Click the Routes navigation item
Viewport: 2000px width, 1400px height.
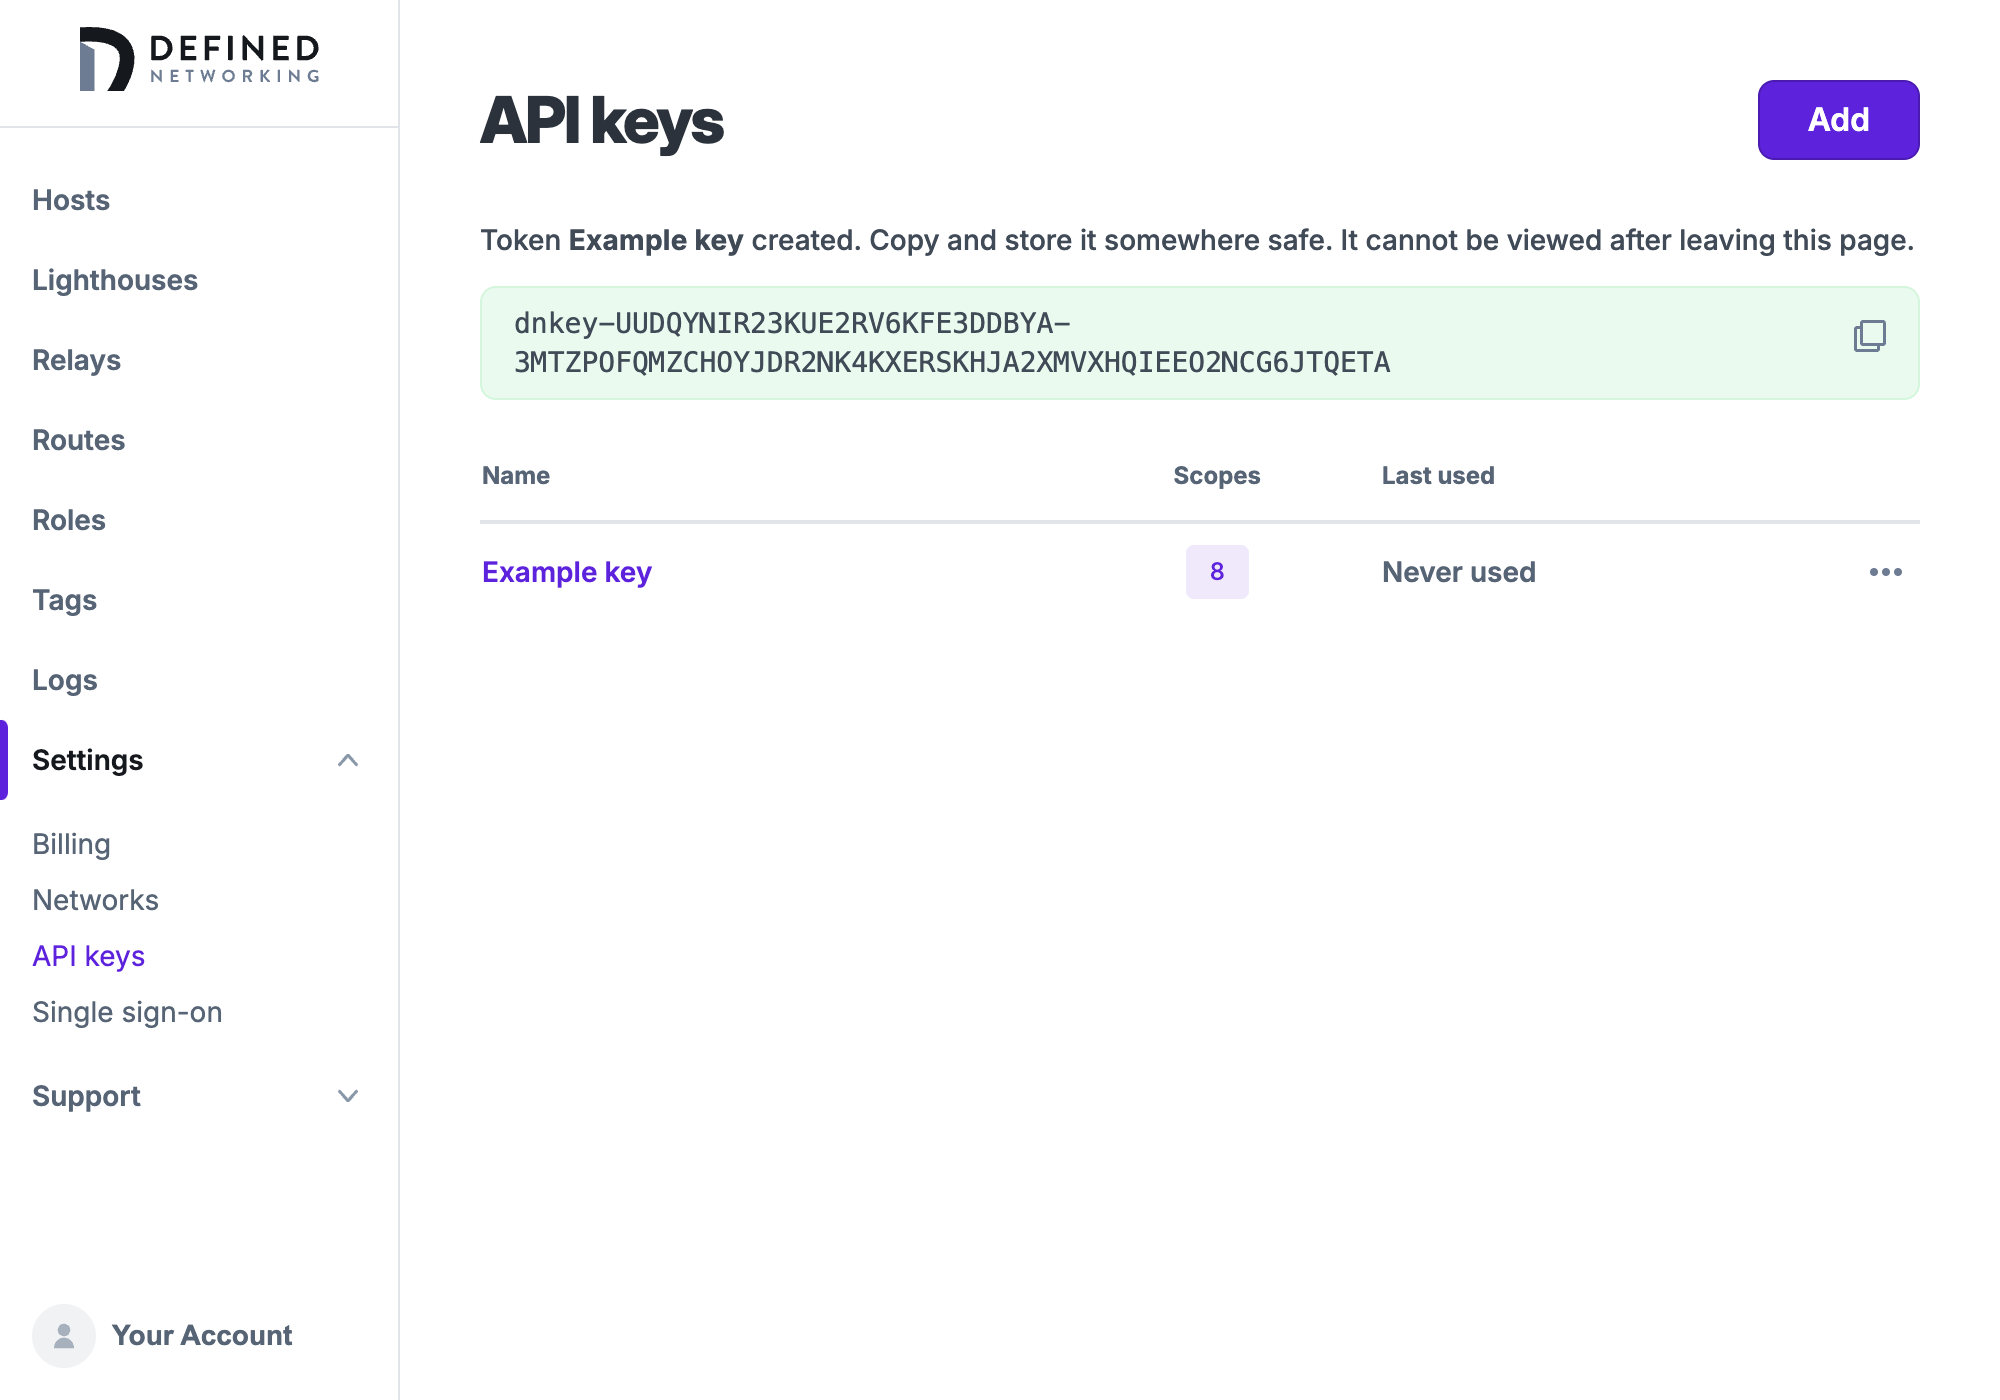point(79,439)
